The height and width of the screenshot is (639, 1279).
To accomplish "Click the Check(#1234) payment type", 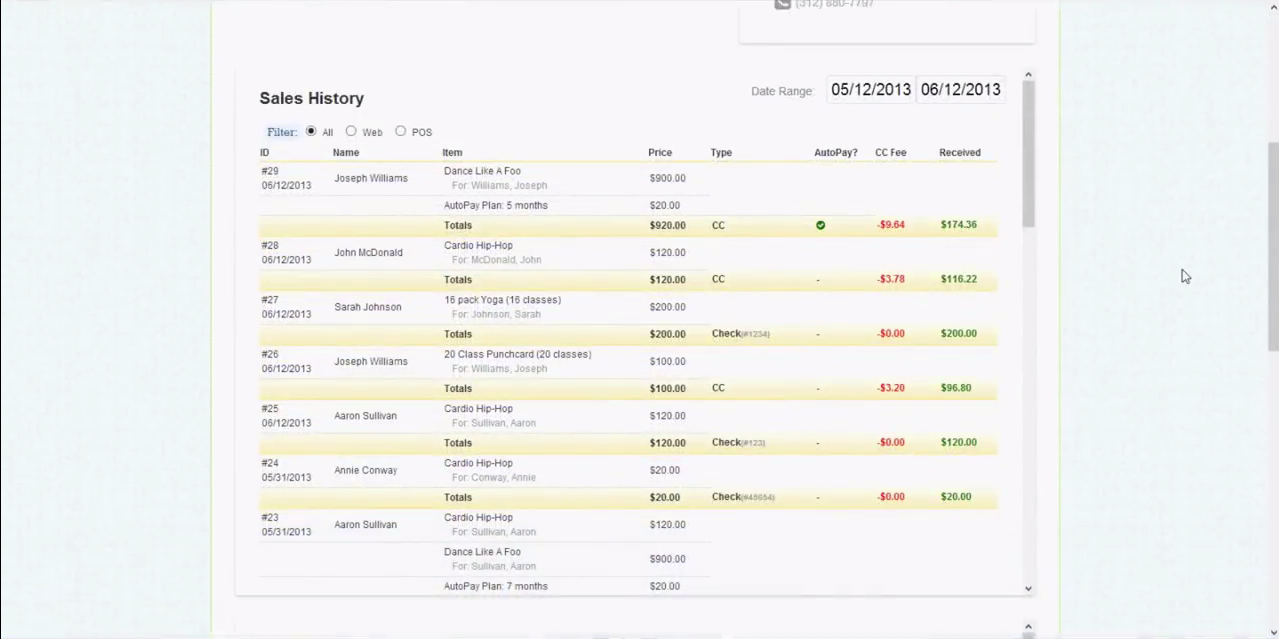I will click(741, 334).
